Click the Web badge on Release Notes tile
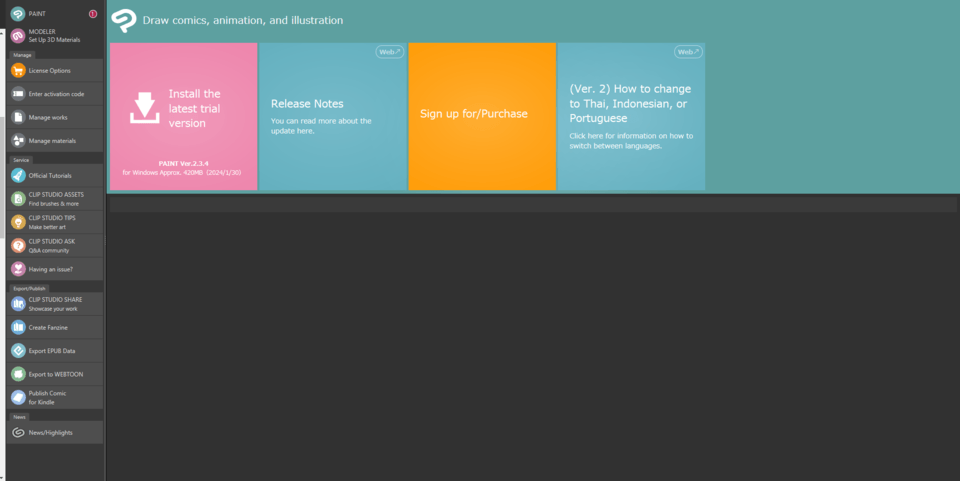960x481 pixels. click(389, 52)
